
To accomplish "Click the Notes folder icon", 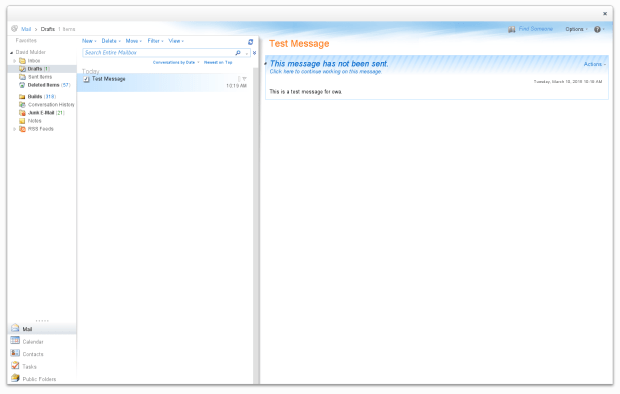I will click(x=23, y=121).
